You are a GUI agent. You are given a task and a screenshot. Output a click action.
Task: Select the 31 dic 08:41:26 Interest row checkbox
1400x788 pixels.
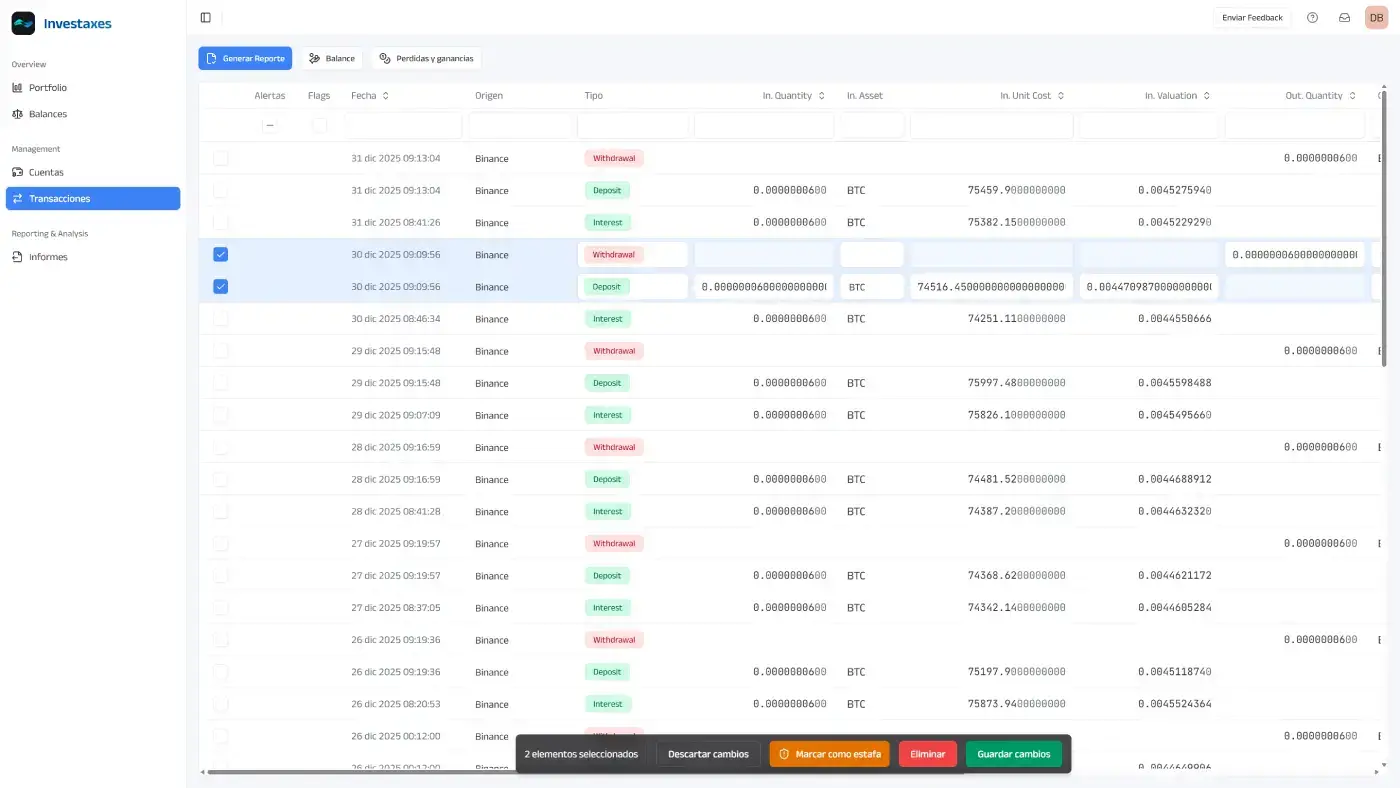221,222
